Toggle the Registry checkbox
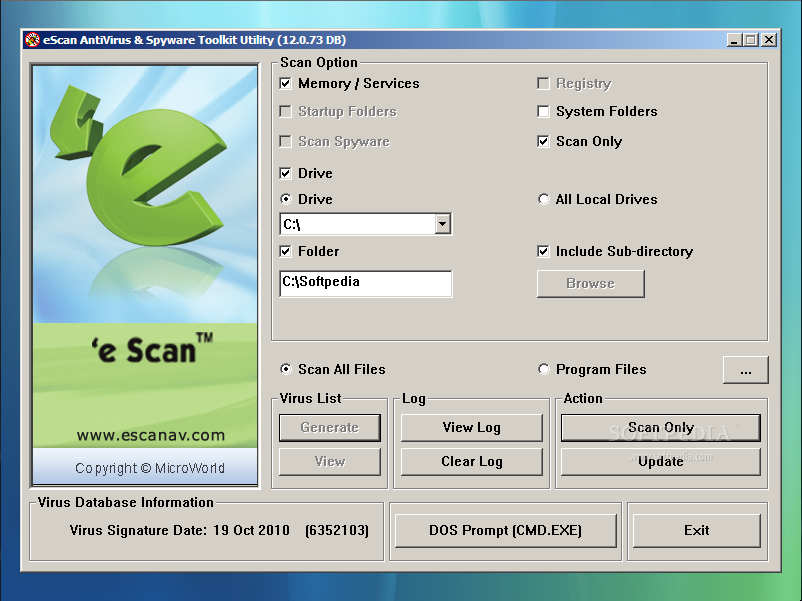 543,83
